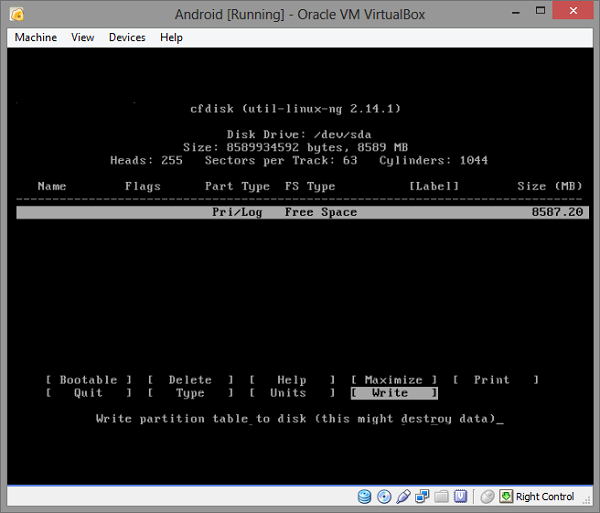This screenshot has width=600, height=513.
Task: Click the window resize grip in status bar
Action: tap(586, 500)
